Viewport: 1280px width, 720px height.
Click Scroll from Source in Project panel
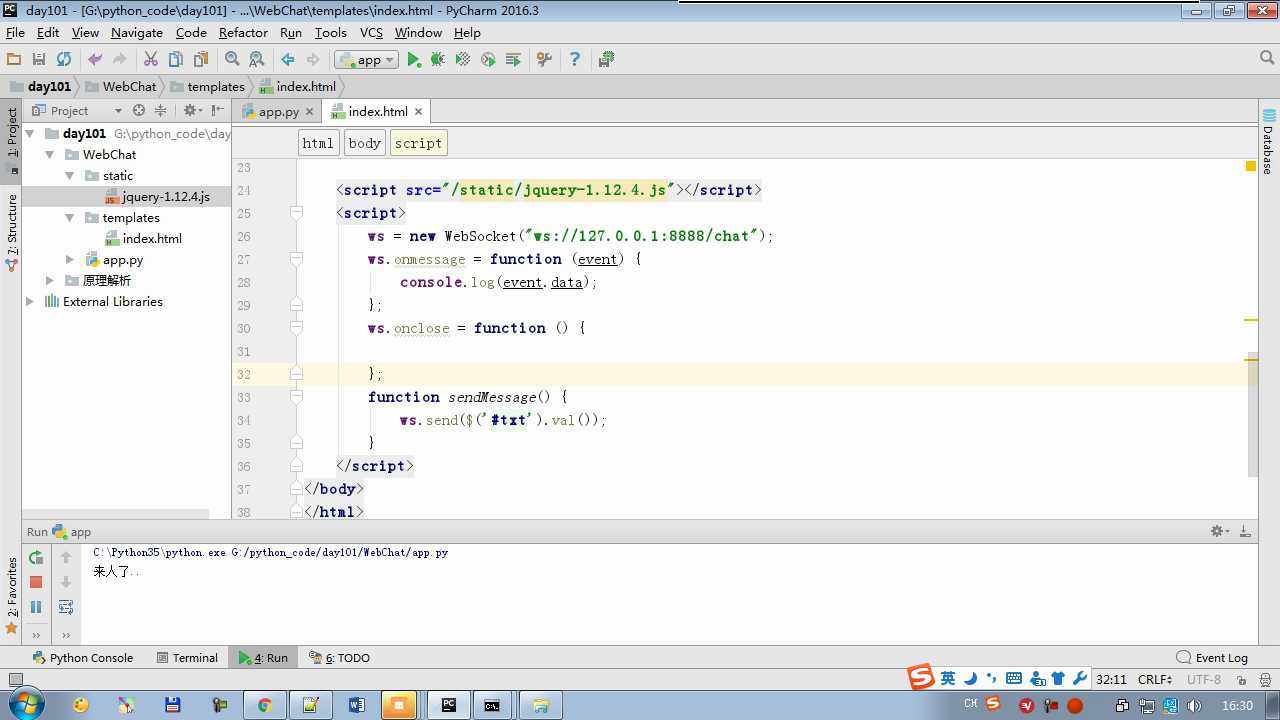pos(139,110)
